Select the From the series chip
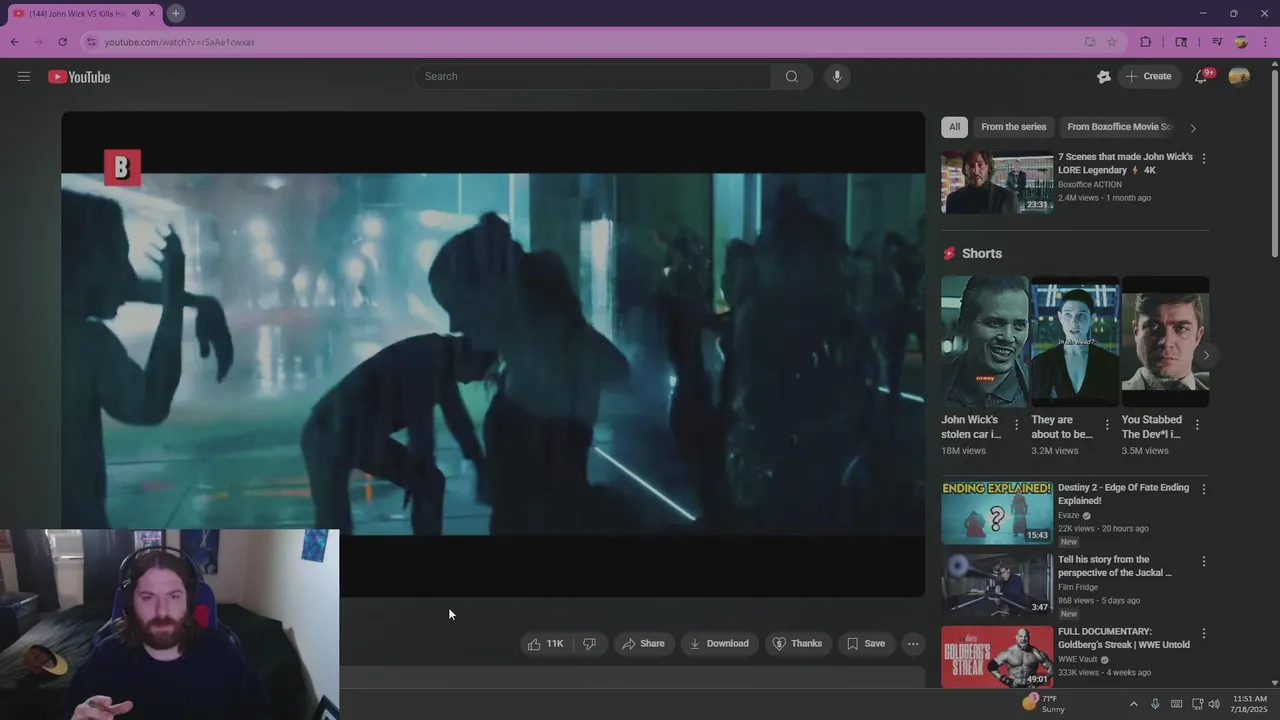 pyautogui.click(x=1014, y=127)
